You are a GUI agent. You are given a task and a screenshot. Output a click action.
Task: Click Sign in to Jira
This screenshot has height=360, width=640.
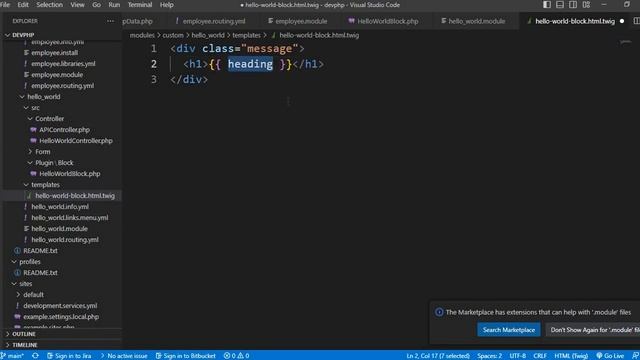(x=69, y=356)
